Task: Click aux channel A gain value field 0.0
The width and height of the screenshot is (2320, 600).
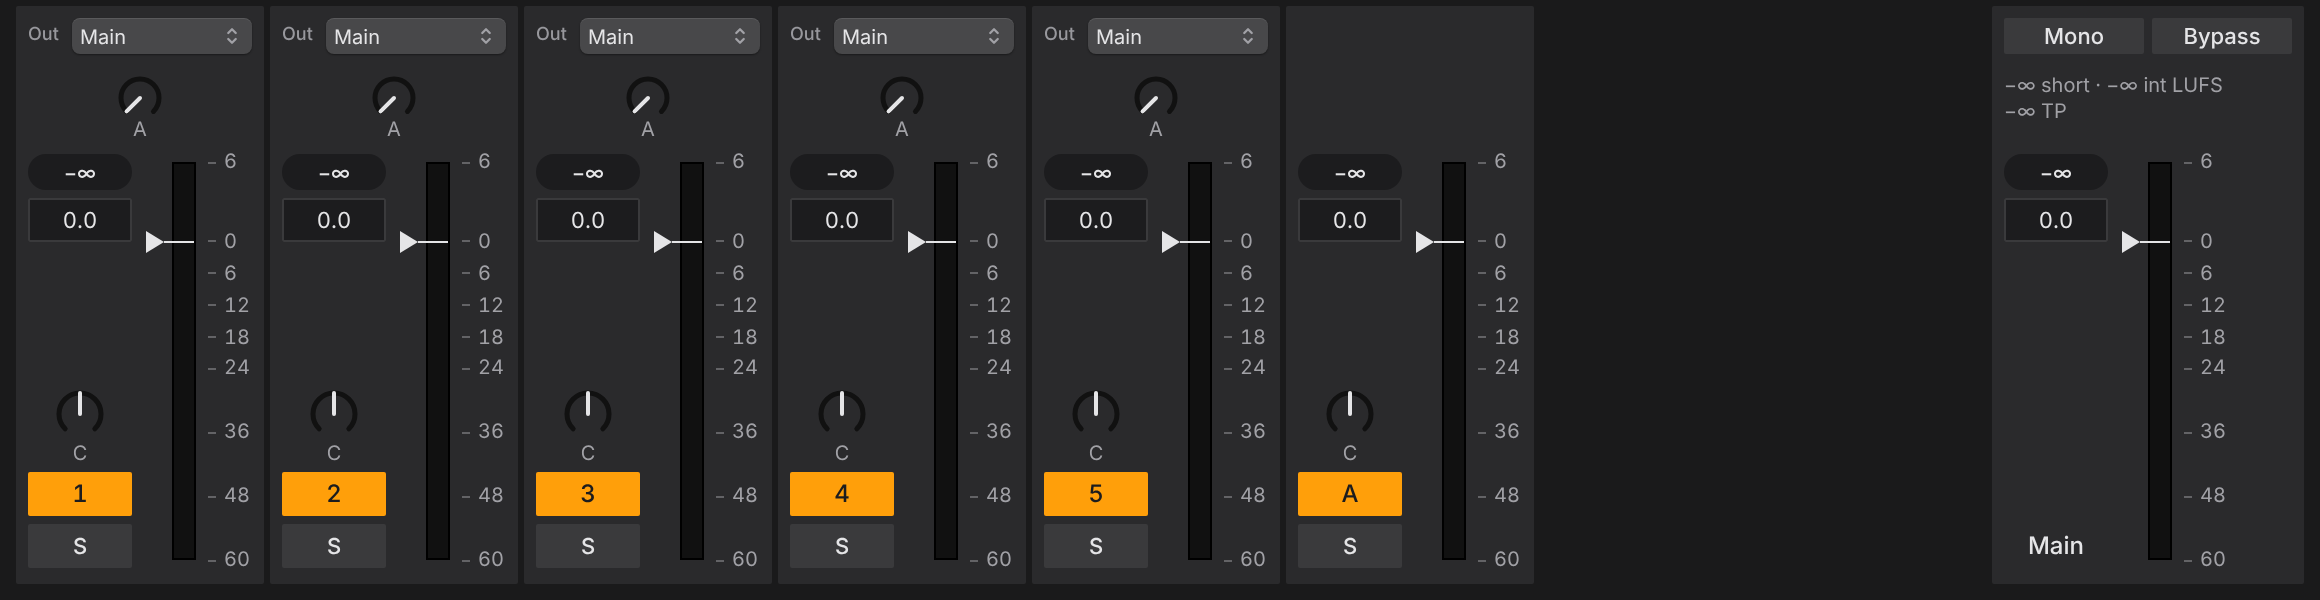Action: 1350,220
